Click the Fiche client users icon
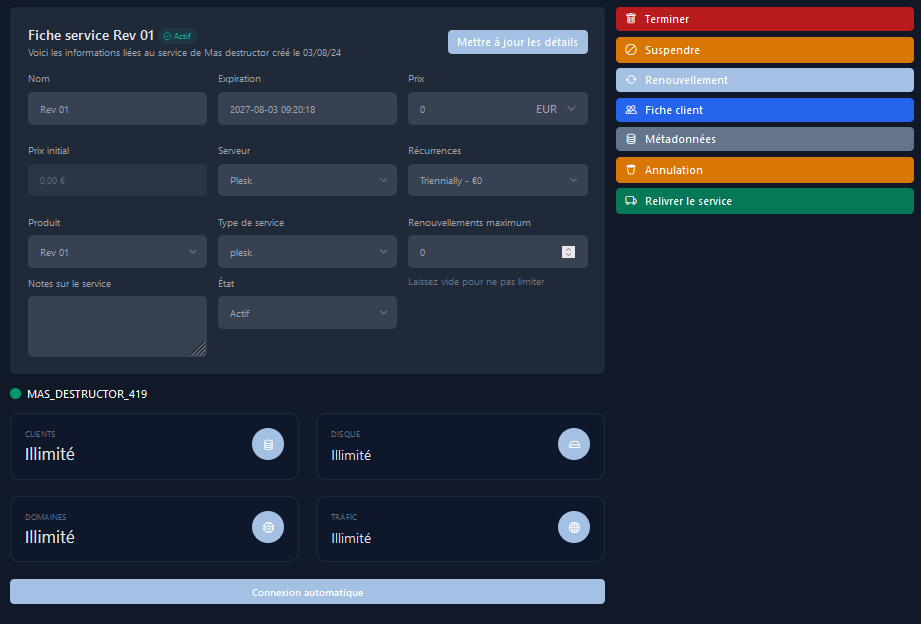The height and width of the screenshot is (624, 921). 631,110
